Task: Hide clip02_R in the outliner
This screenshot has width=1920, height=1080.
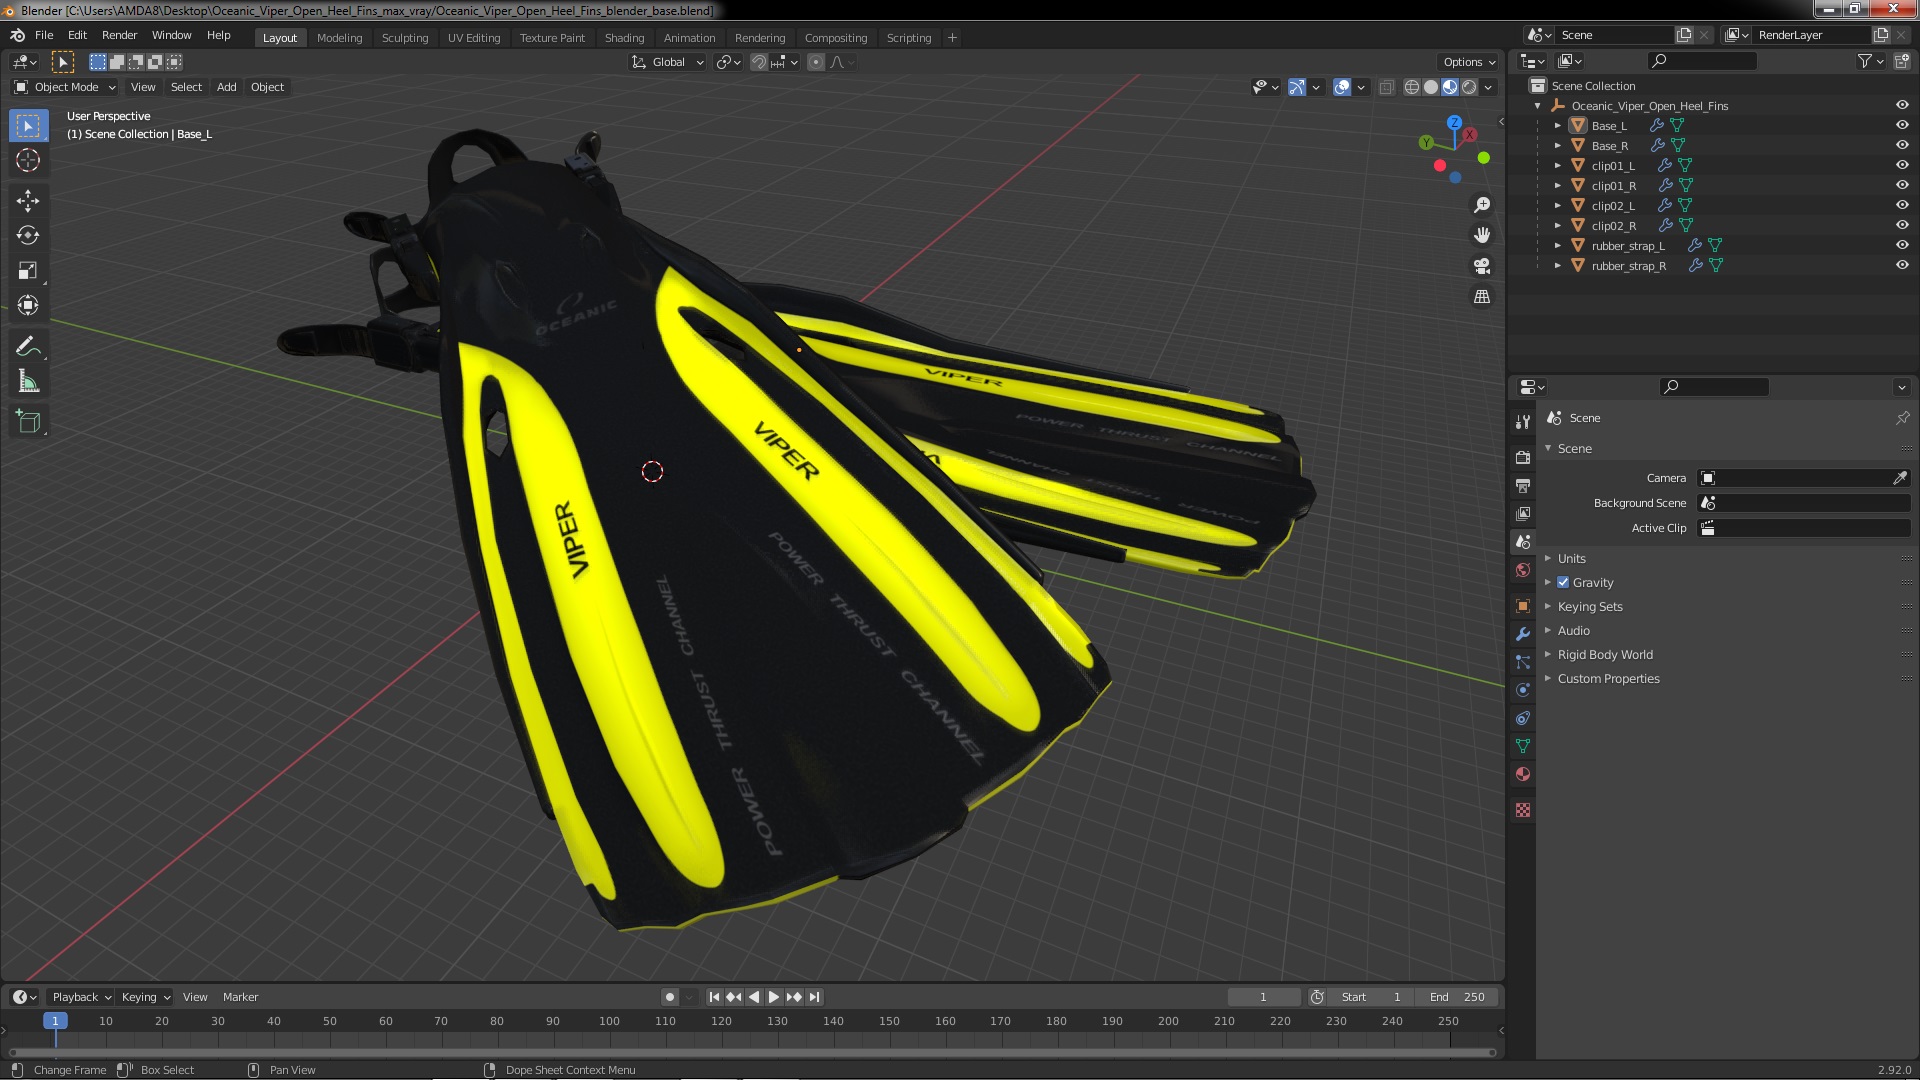Action: [x=1901, y=226]
